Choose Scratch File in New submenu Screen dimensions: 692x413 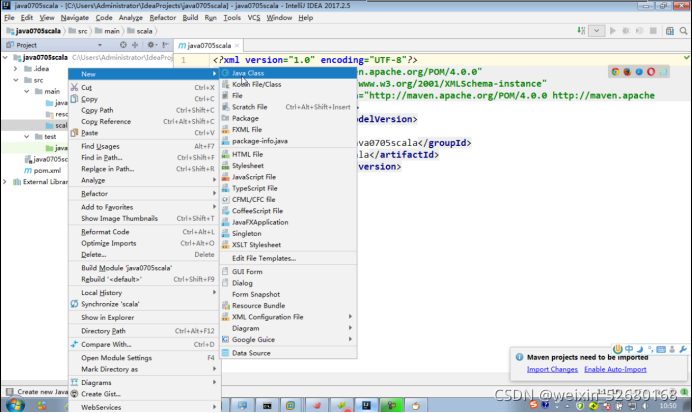(x=288, y=107)
